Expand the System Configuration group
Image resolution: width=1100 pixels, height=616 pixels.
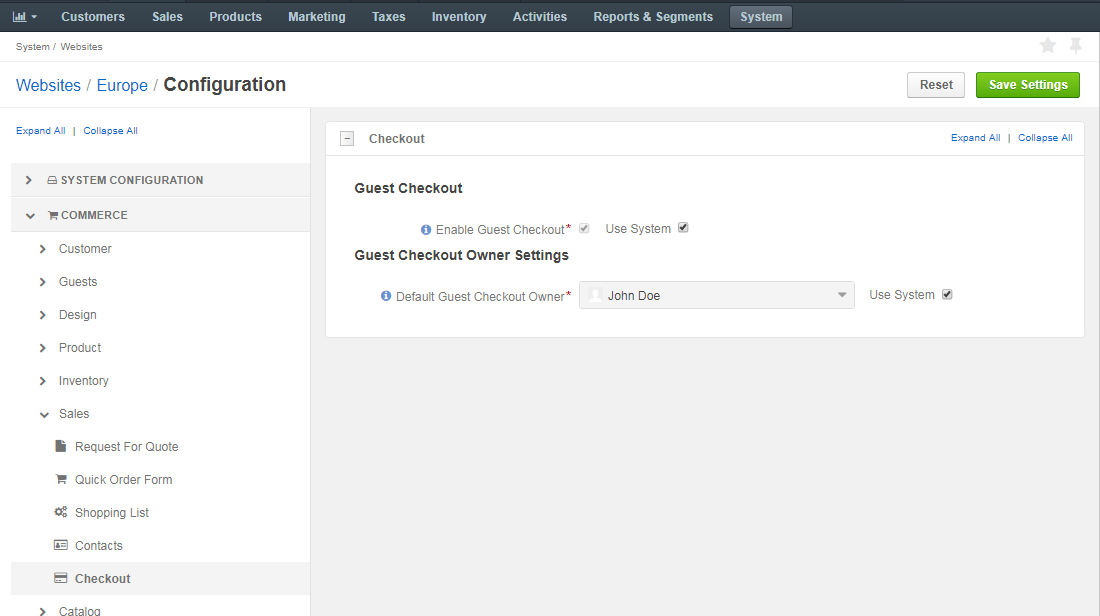(x=29, y=180)
